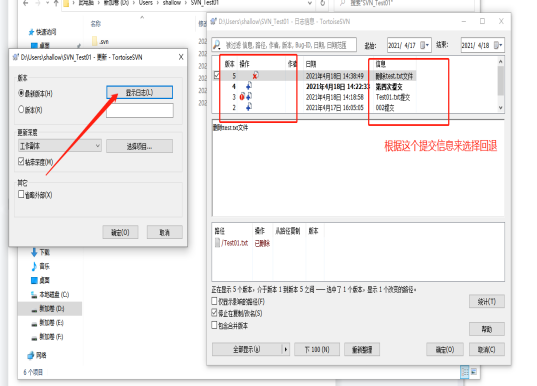Click the log list scroll-up arrow
The height and width of the screenshot is (386, 537).
click(500, 62)
